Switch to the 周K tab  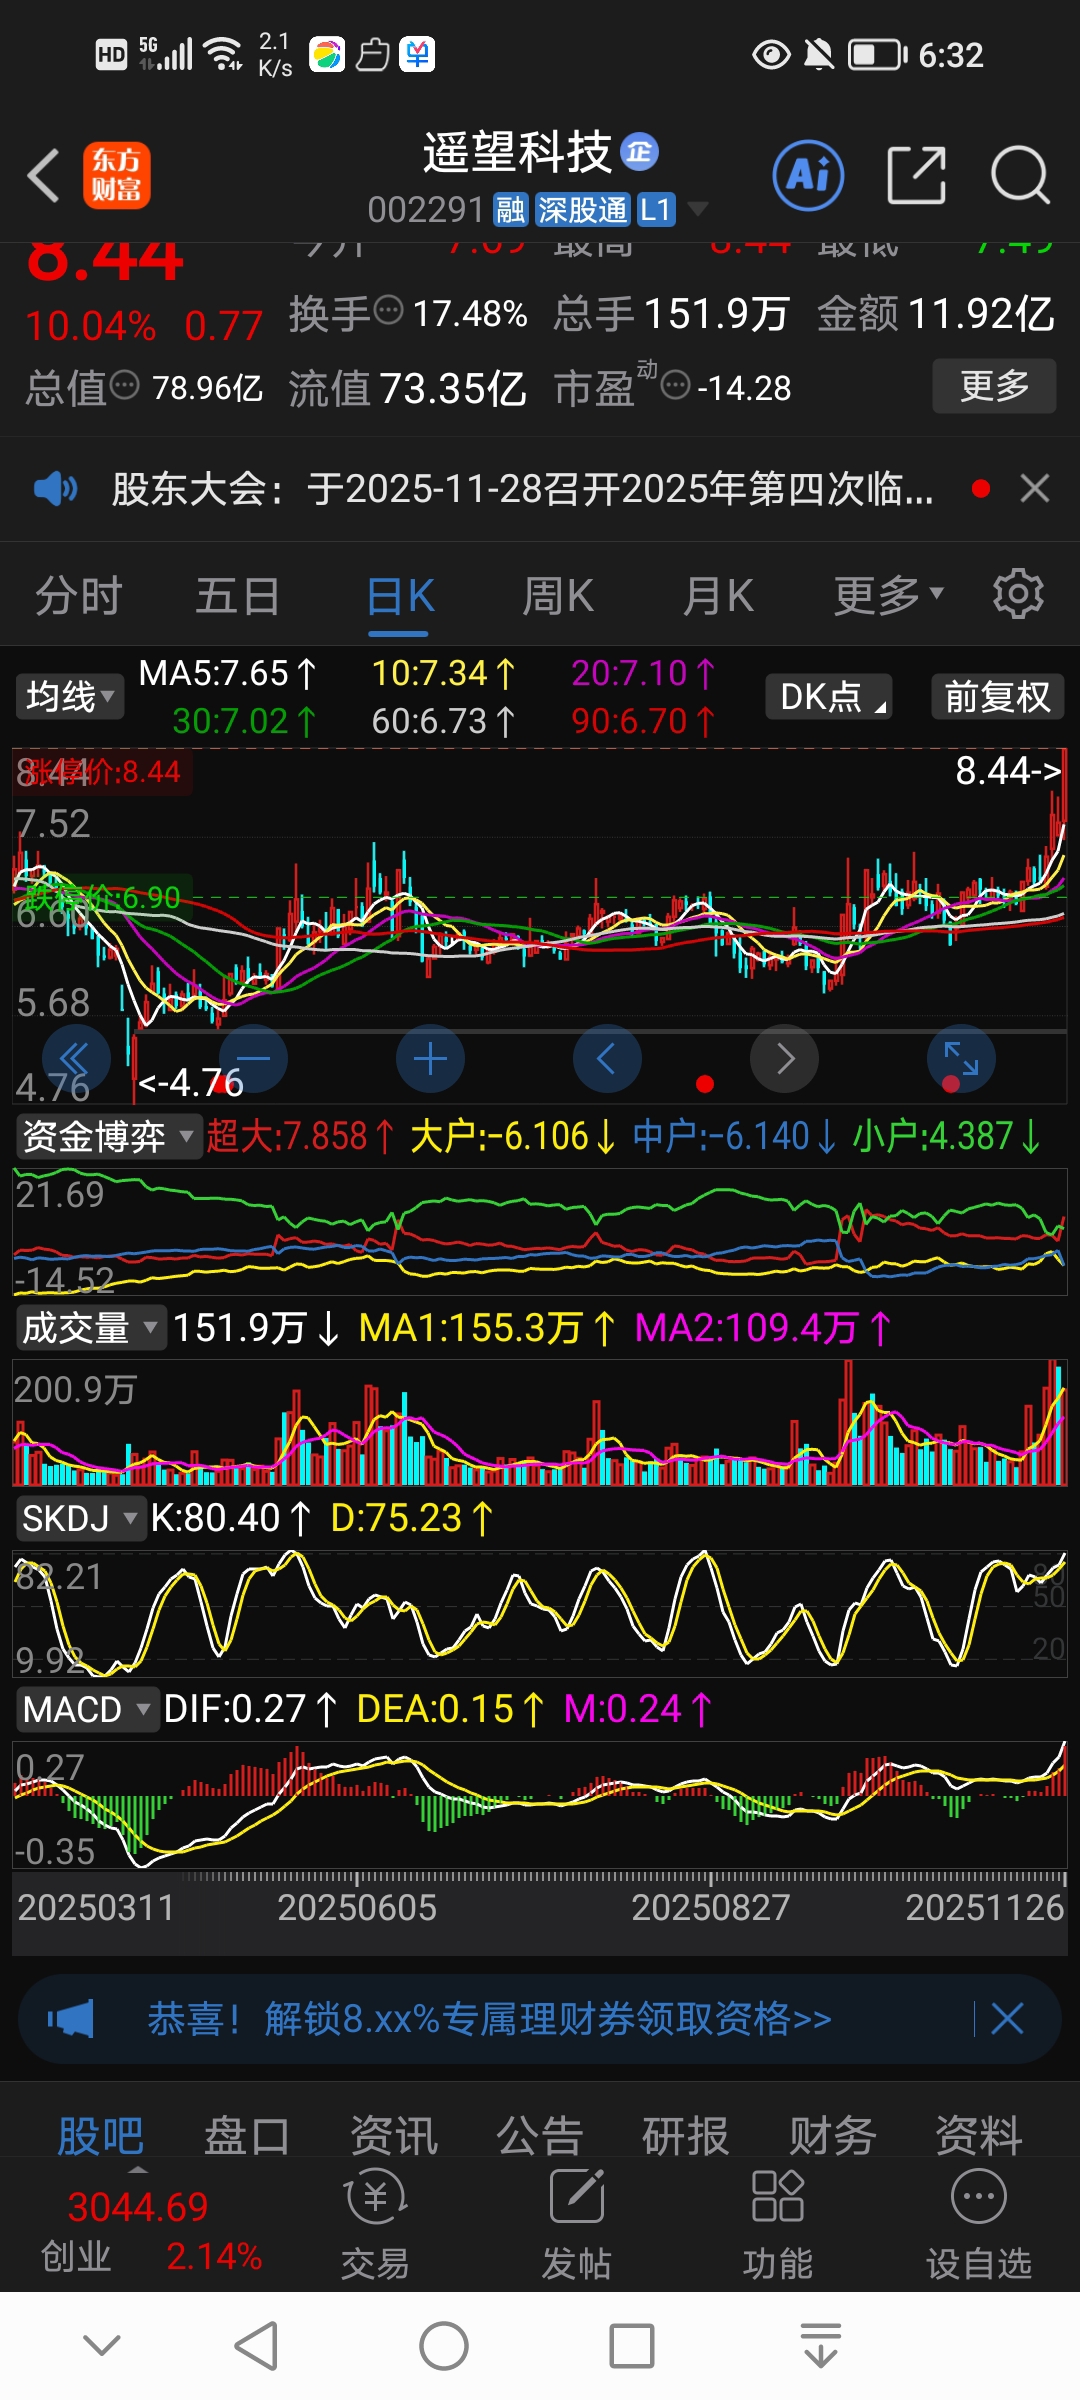coord(558,596)
